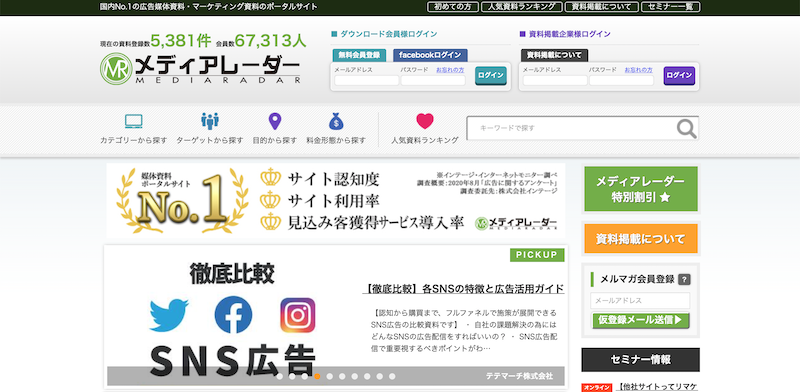Click the 無料会員登録 tab button
Viewport: 800px width, 392px height.
[x=359, y=55]
